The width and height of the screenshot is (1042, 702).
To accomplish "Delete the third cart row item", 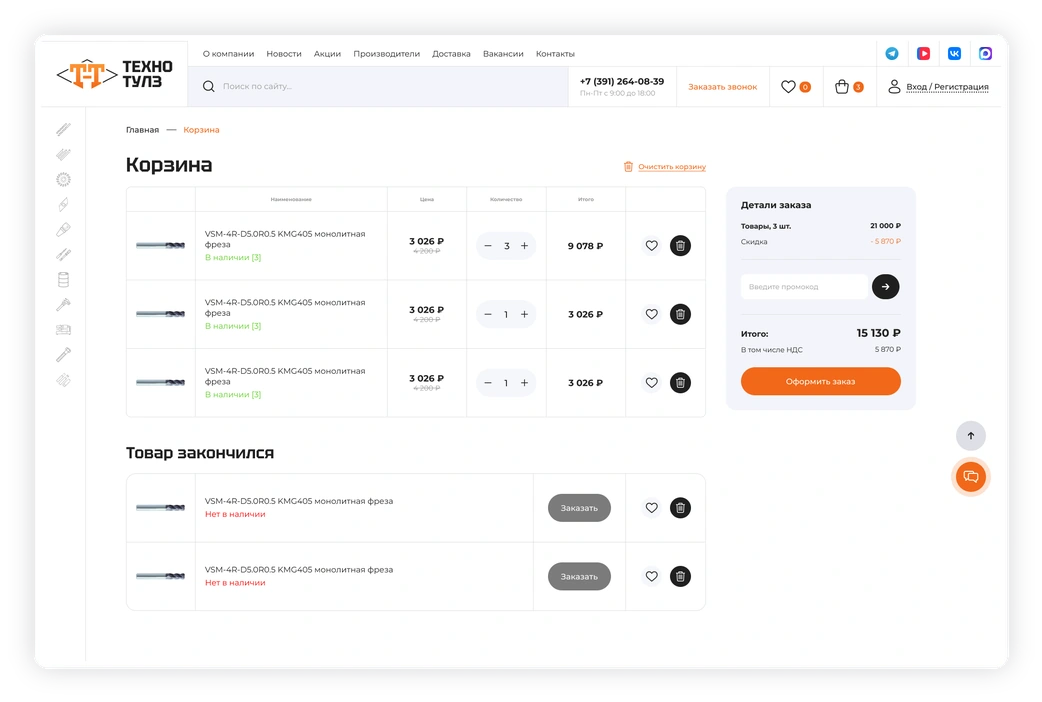I will [x=680, y=383].
